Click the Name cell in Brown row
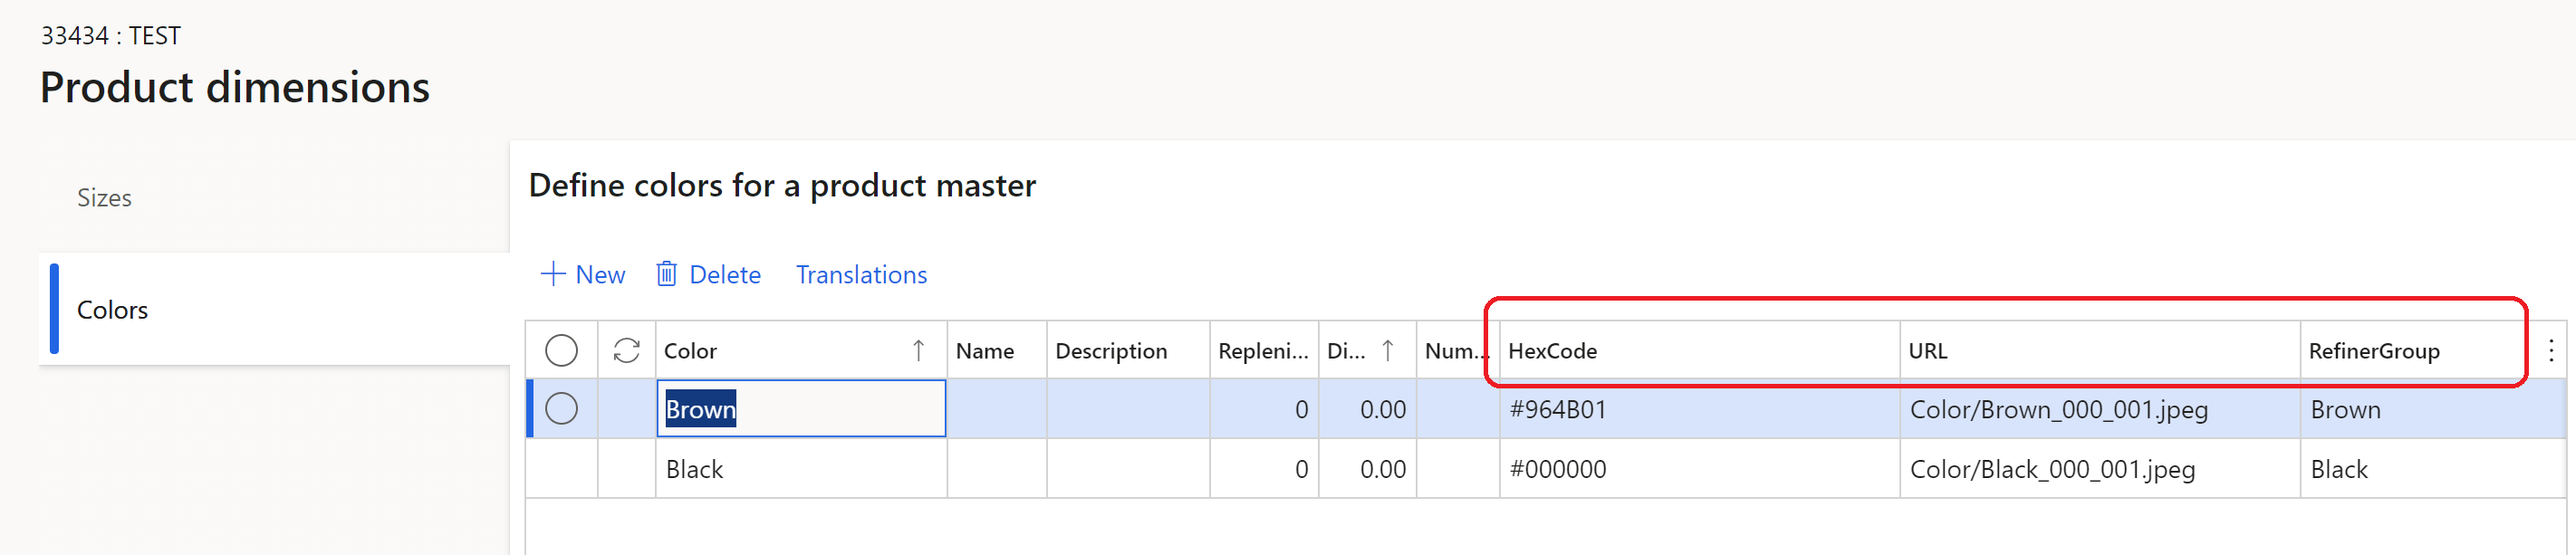Screen dimensions: 2576x555 [996, 408]
